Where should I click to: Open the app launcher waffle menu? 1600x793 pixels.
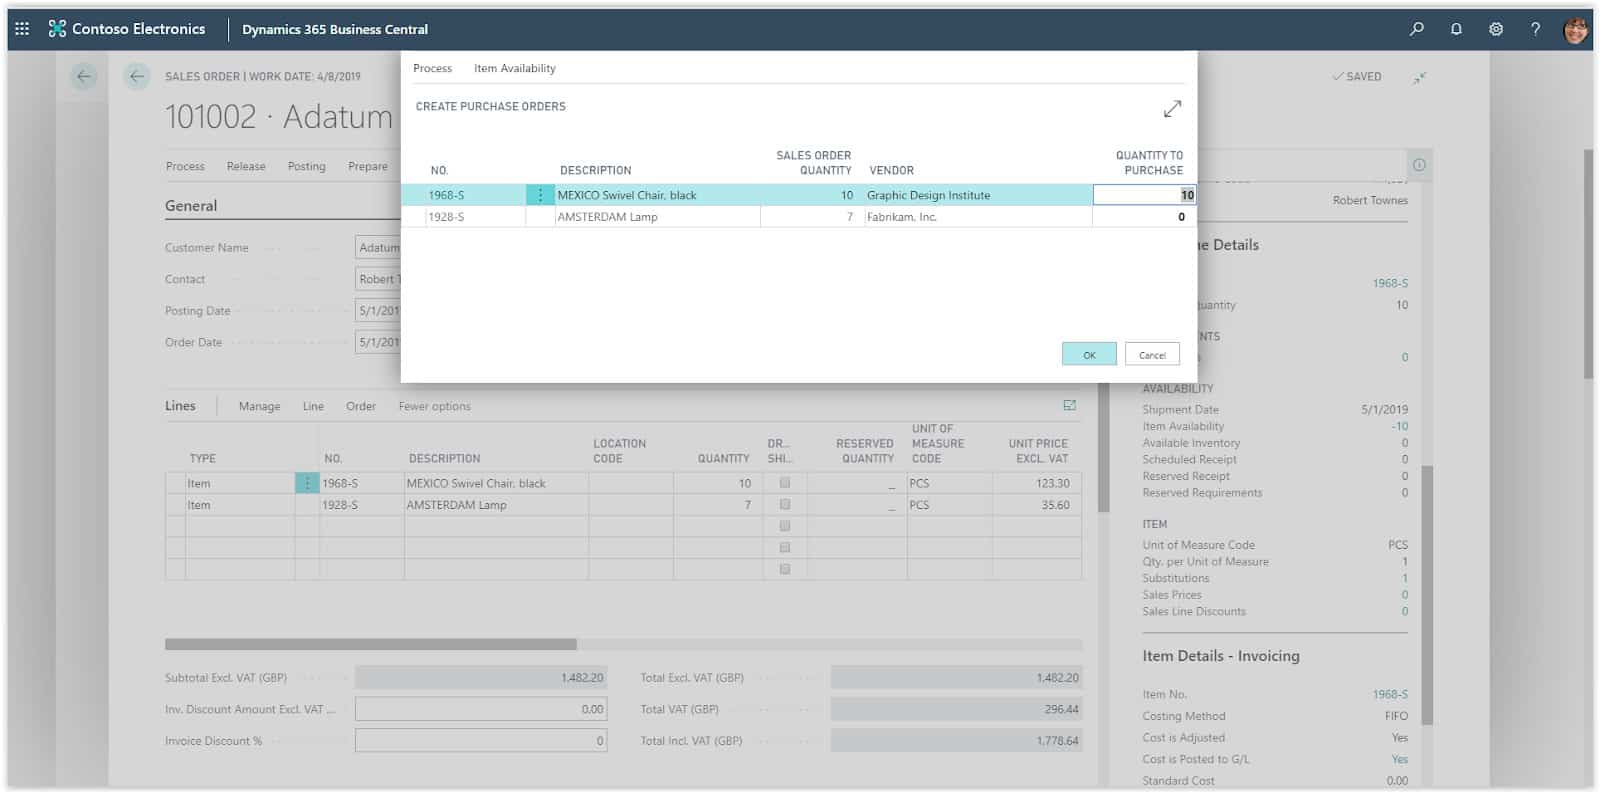click(x=22, y=29)
